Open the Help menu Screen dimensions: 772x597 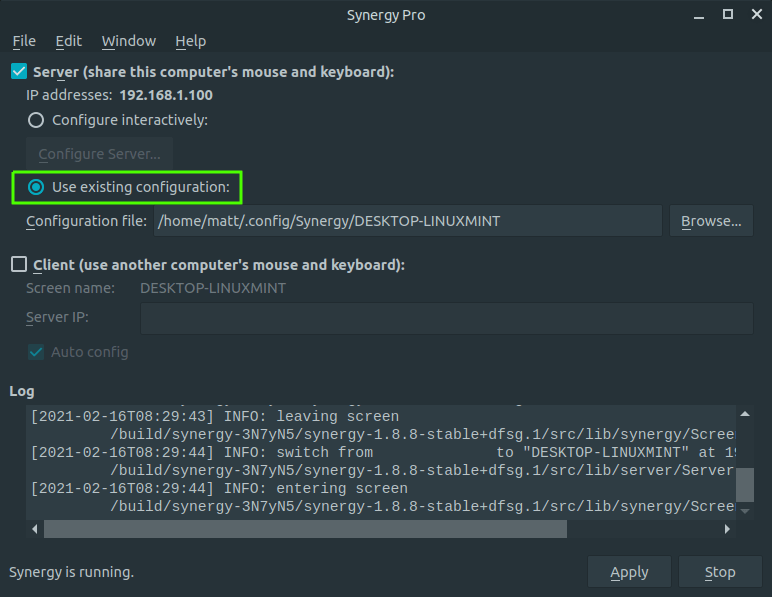click(190, 41)
